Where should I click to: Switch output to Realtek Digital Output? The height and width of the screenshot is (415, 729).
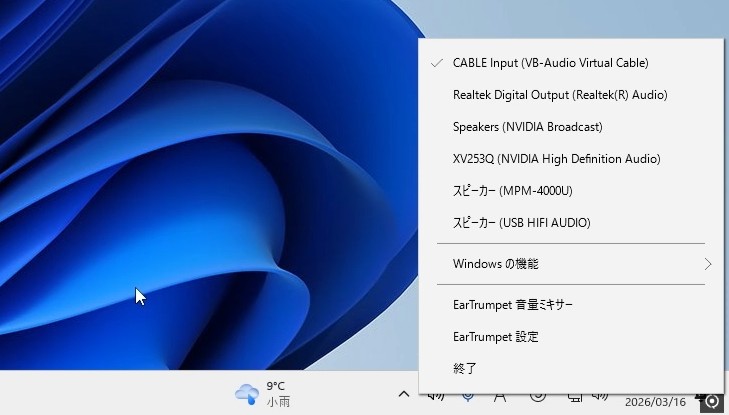tap(559, 95)
